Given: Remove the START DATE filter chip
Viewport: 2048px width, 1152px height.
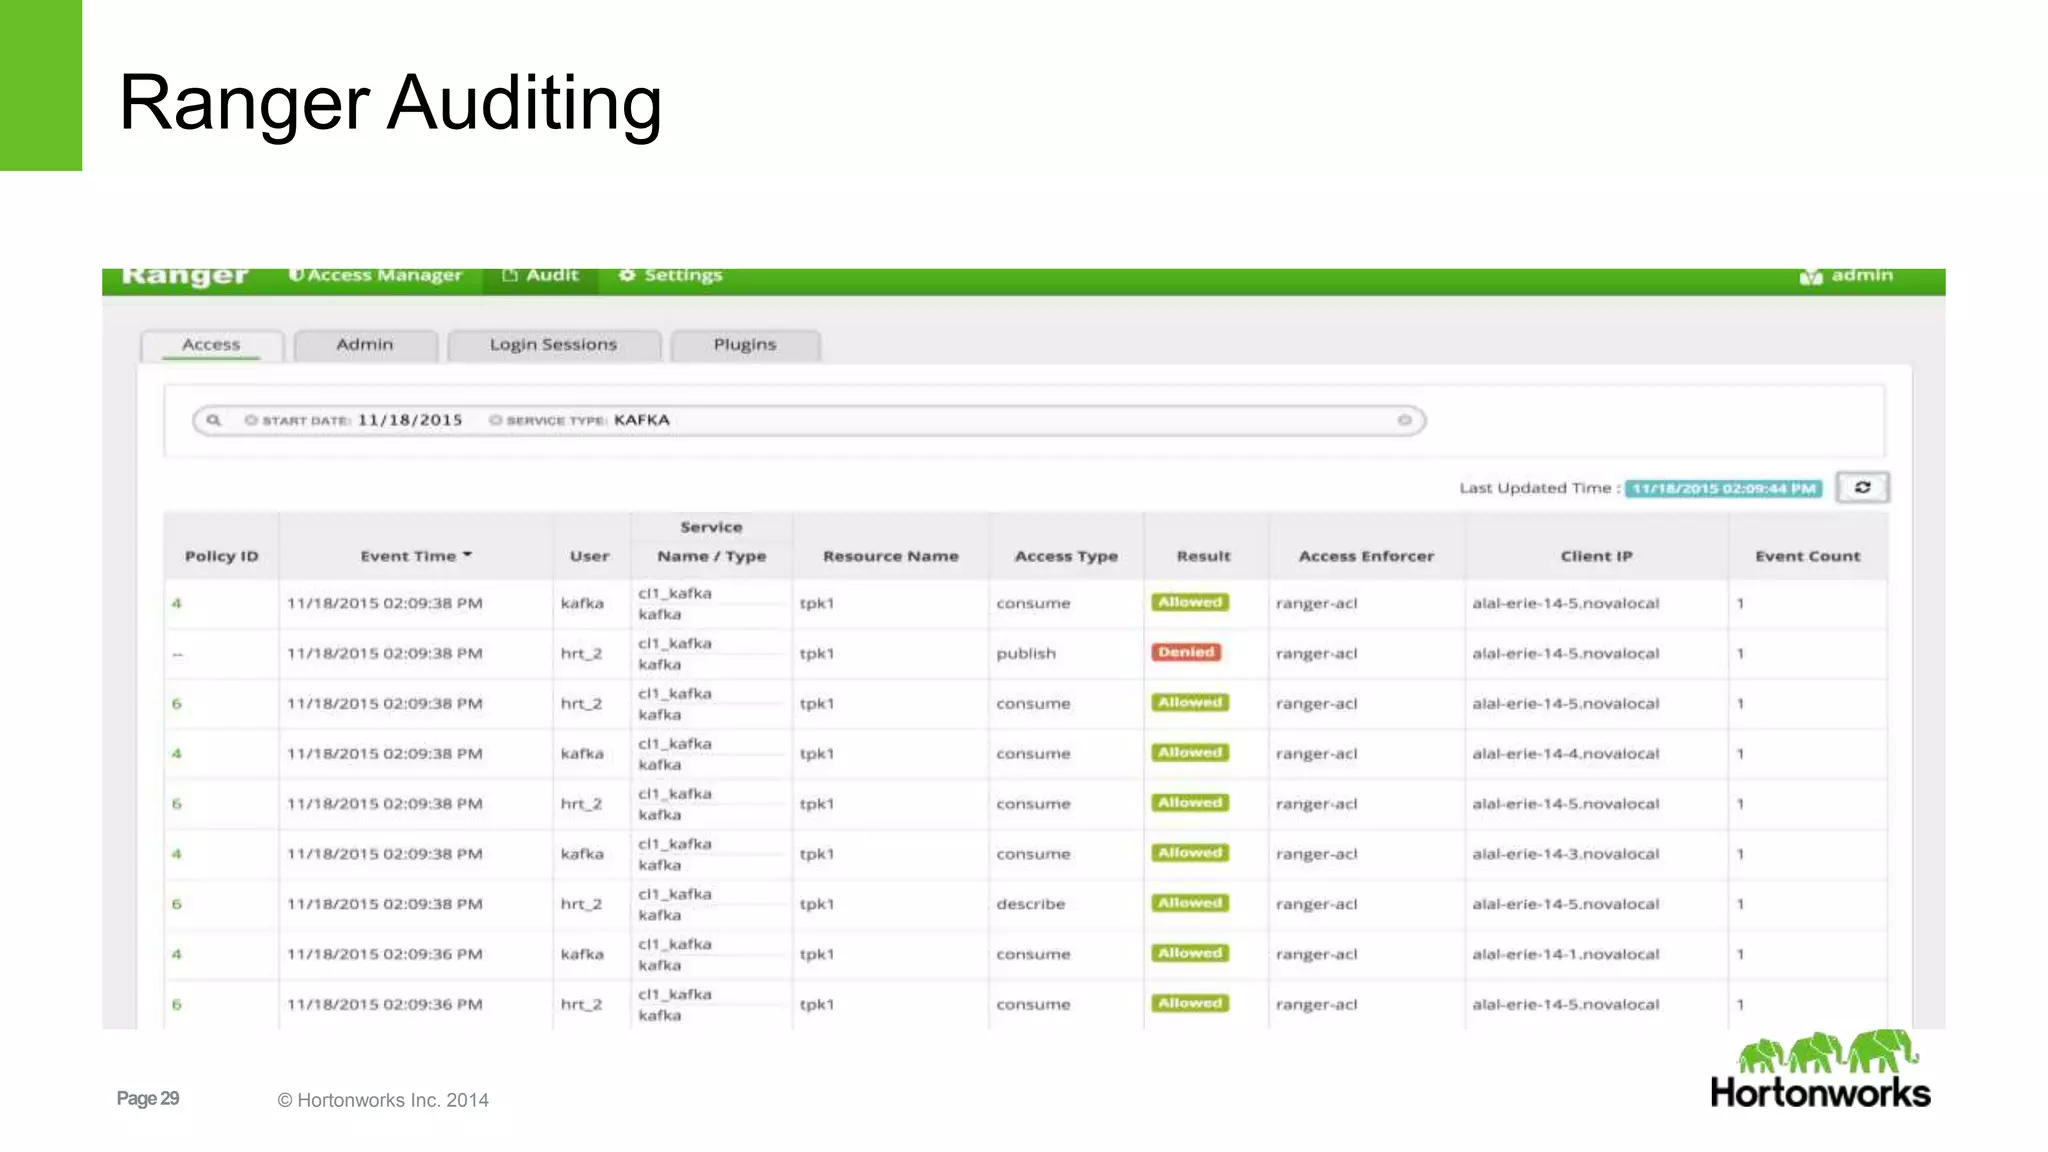Looking at the screenshot, I should click(x=251, y=420).
